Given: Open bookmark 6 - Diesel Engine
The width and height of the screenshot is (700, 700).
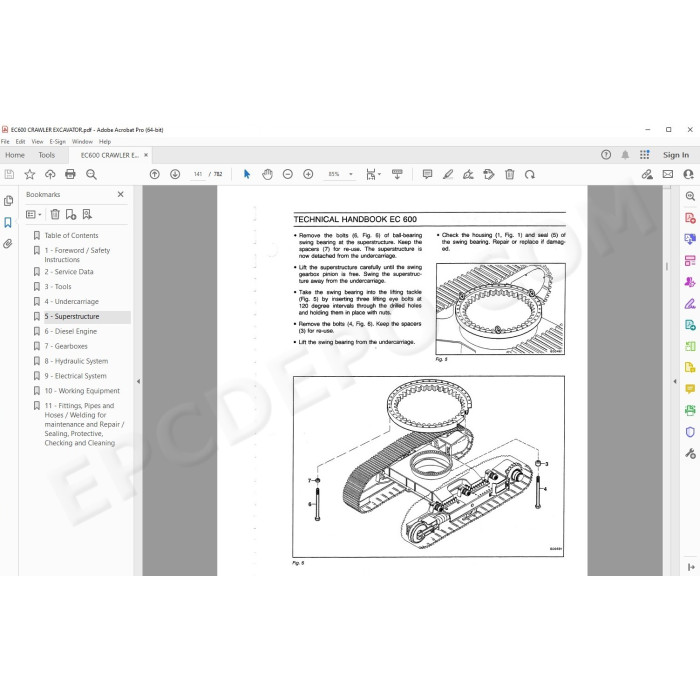Looking at the screenshot, I should click(71, 331).
